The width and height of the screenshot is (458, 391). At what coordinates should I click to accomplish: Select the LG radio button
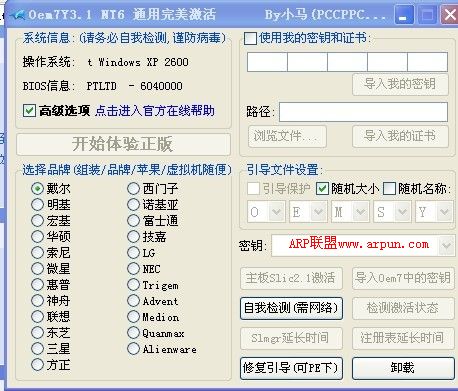click(x=133, y=253)
